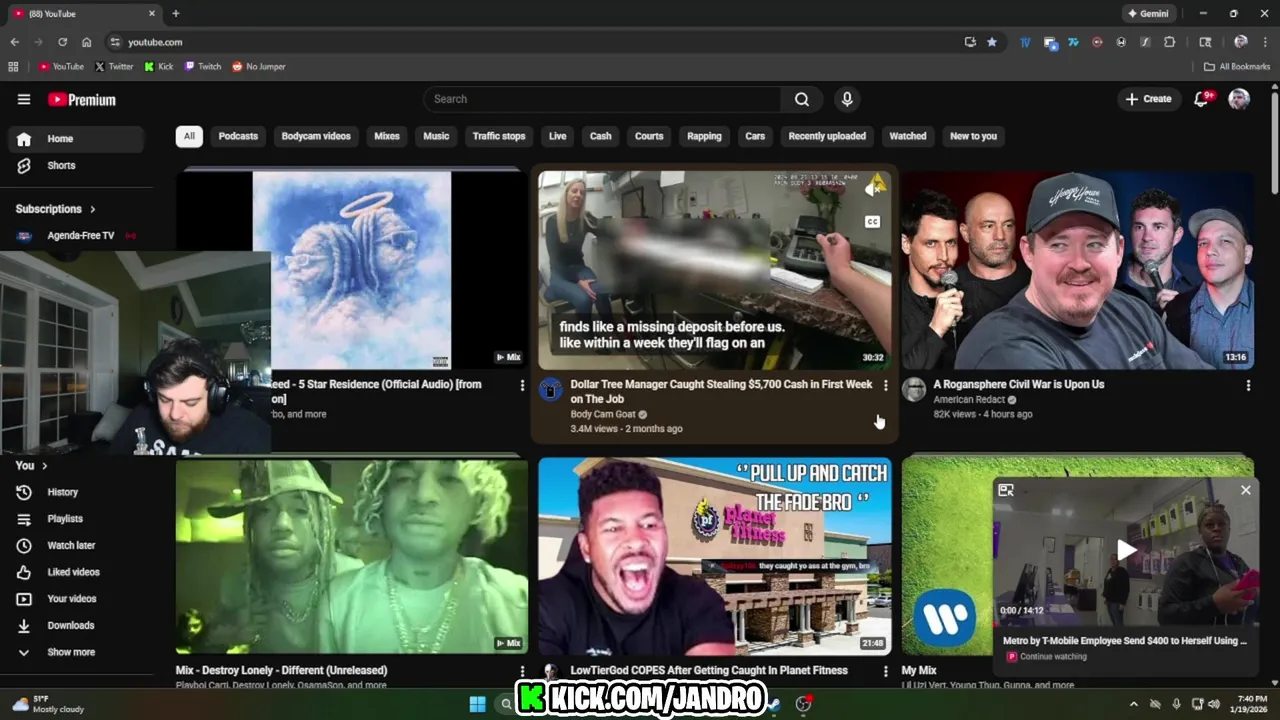Screen dimensions: 1280x720
Task: Click the browser home button
Action: (87, 42)
